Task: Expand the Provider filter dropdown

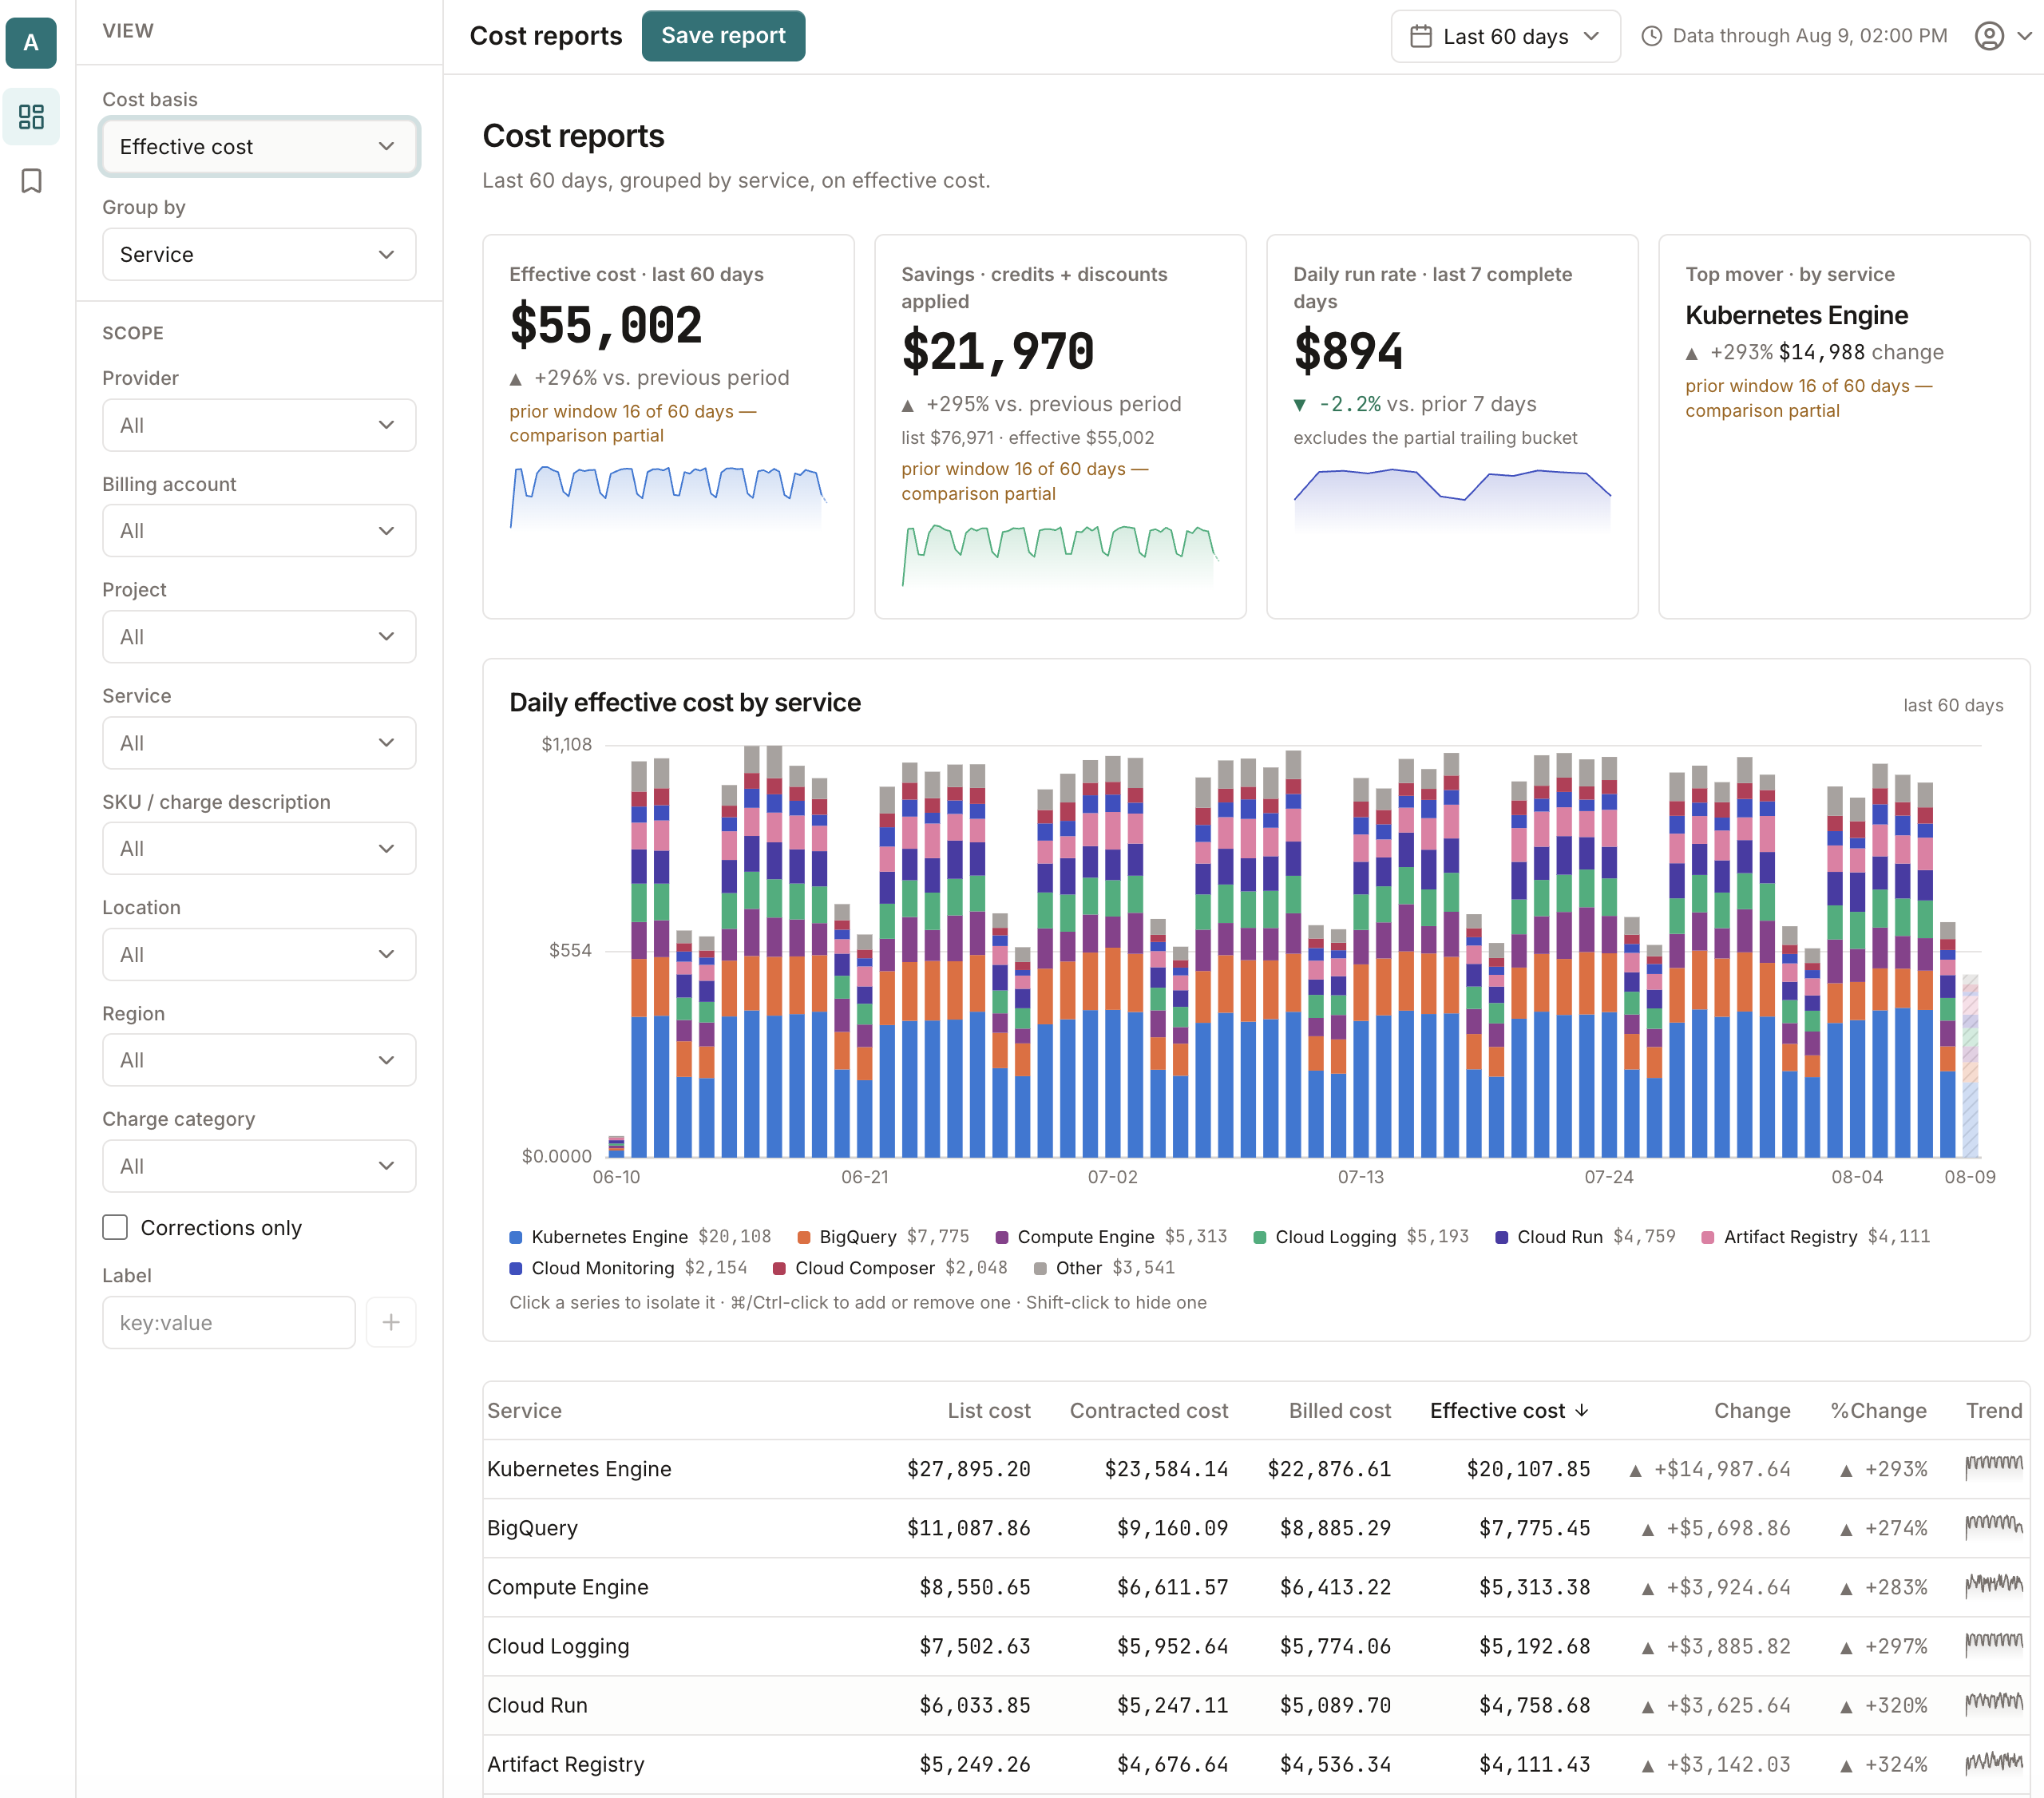Action: point(259,425)
